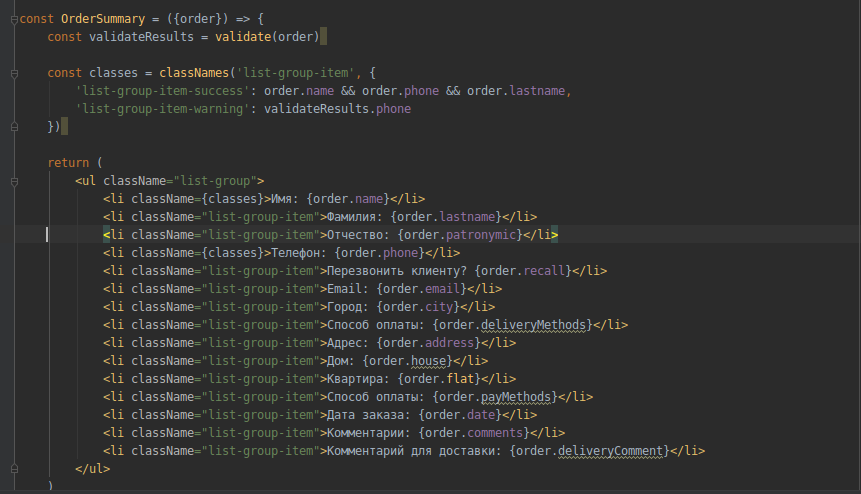Click the 'validateResults' variable declaration
The height and width of the screenshot is (494, 861).
(141, 37)
